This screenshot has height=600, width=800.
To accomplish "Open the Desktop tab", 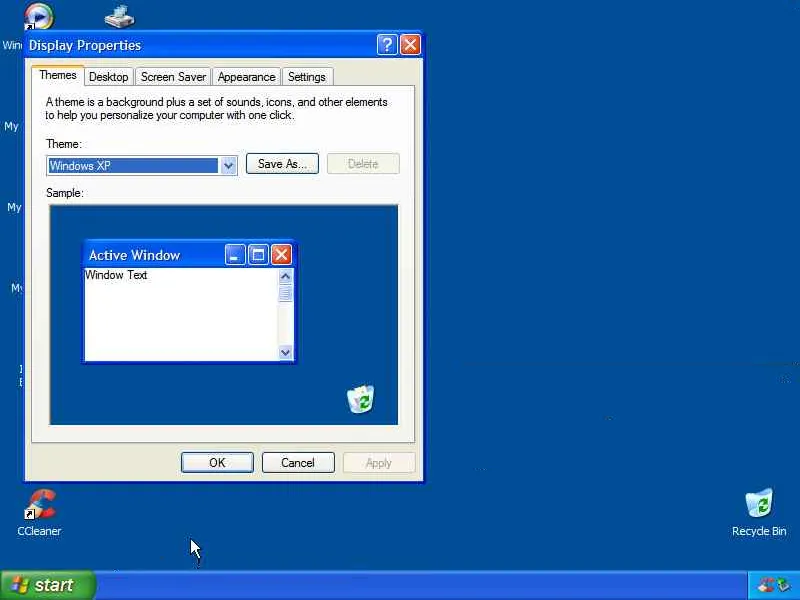I will (x=109, y=77).
